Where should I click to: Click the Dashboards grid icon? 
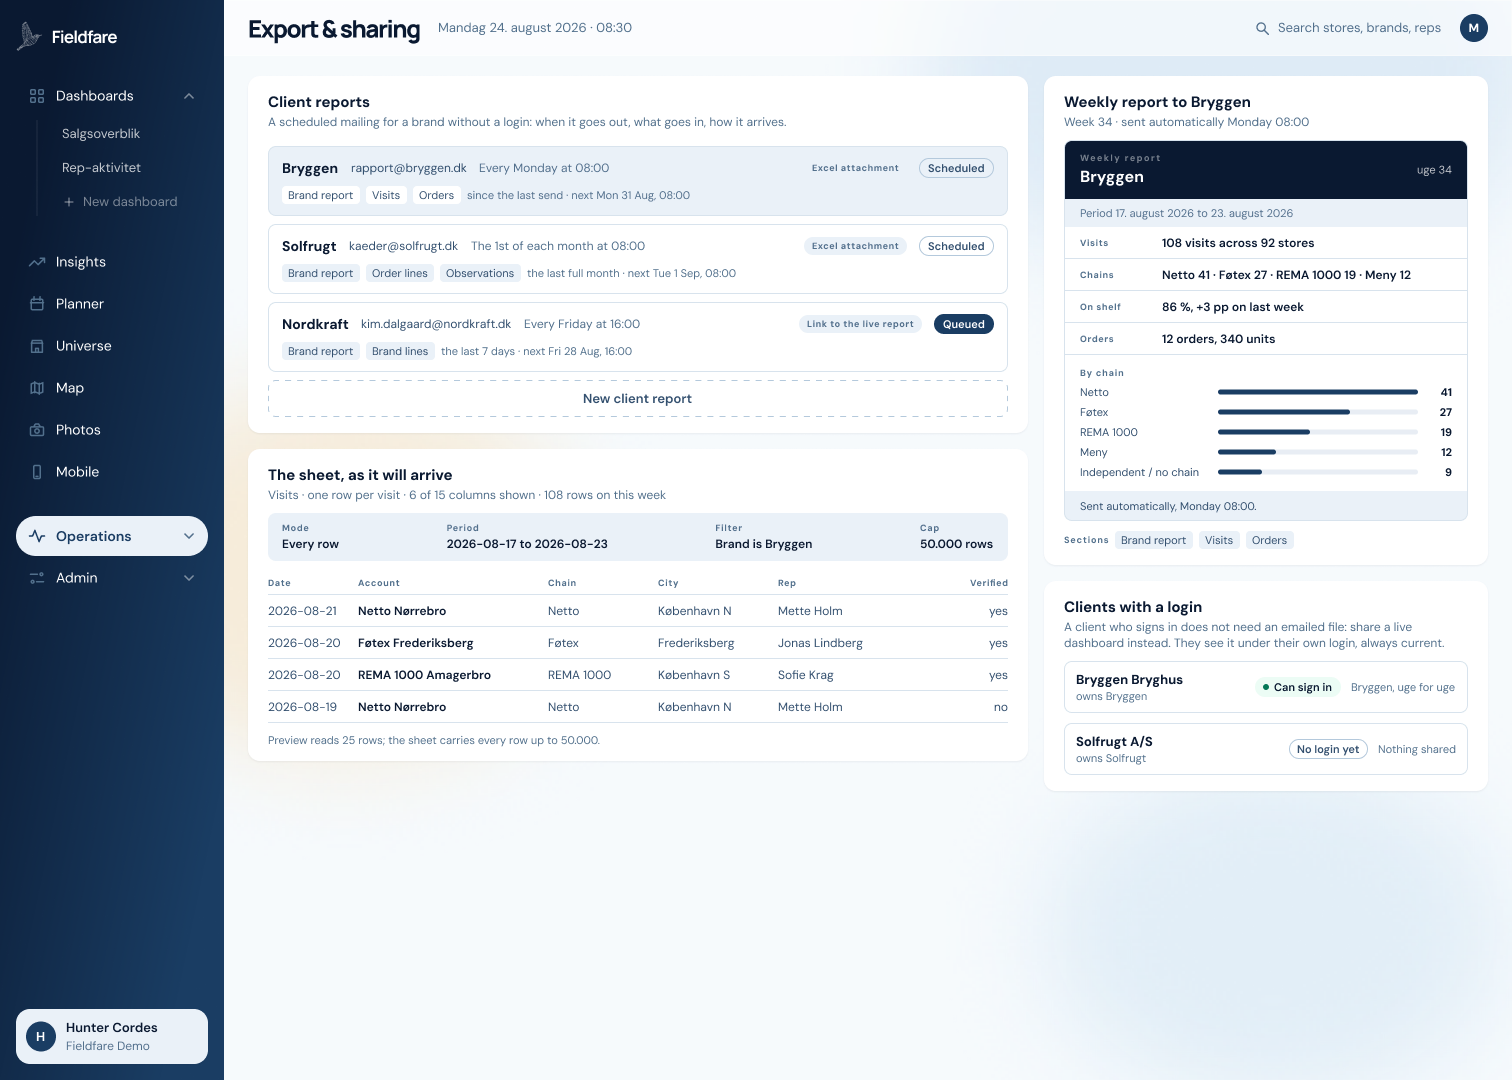tap(37, 96)
